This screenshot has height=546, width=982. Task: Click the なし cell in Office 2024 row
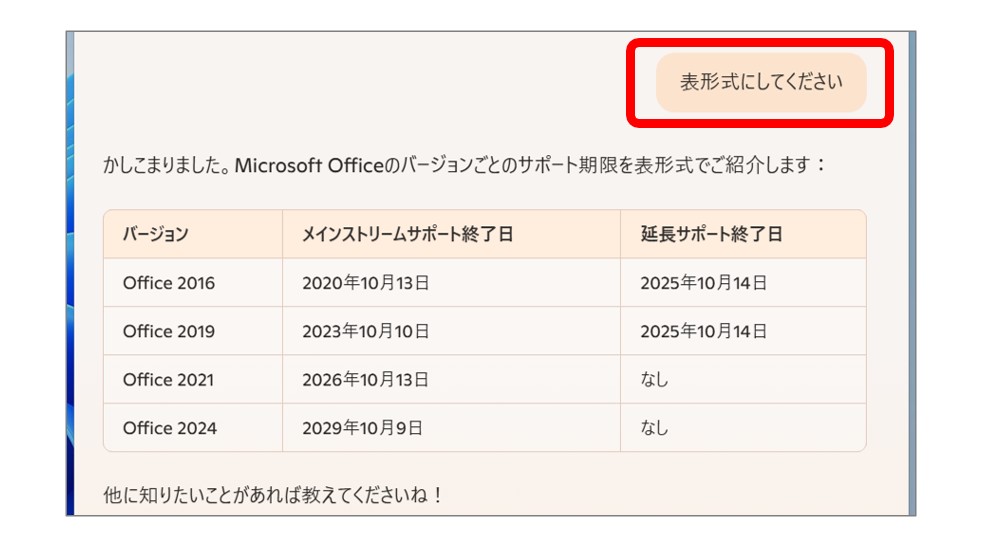point(743,428)
